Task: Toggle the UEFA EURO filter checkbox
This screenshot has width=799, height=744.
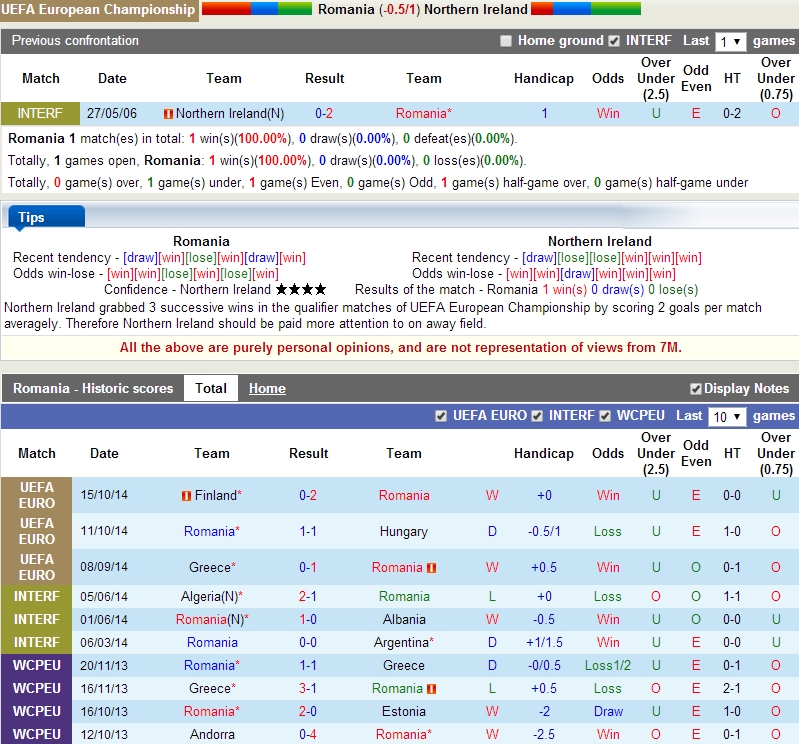Action: [x=441, y=416]
